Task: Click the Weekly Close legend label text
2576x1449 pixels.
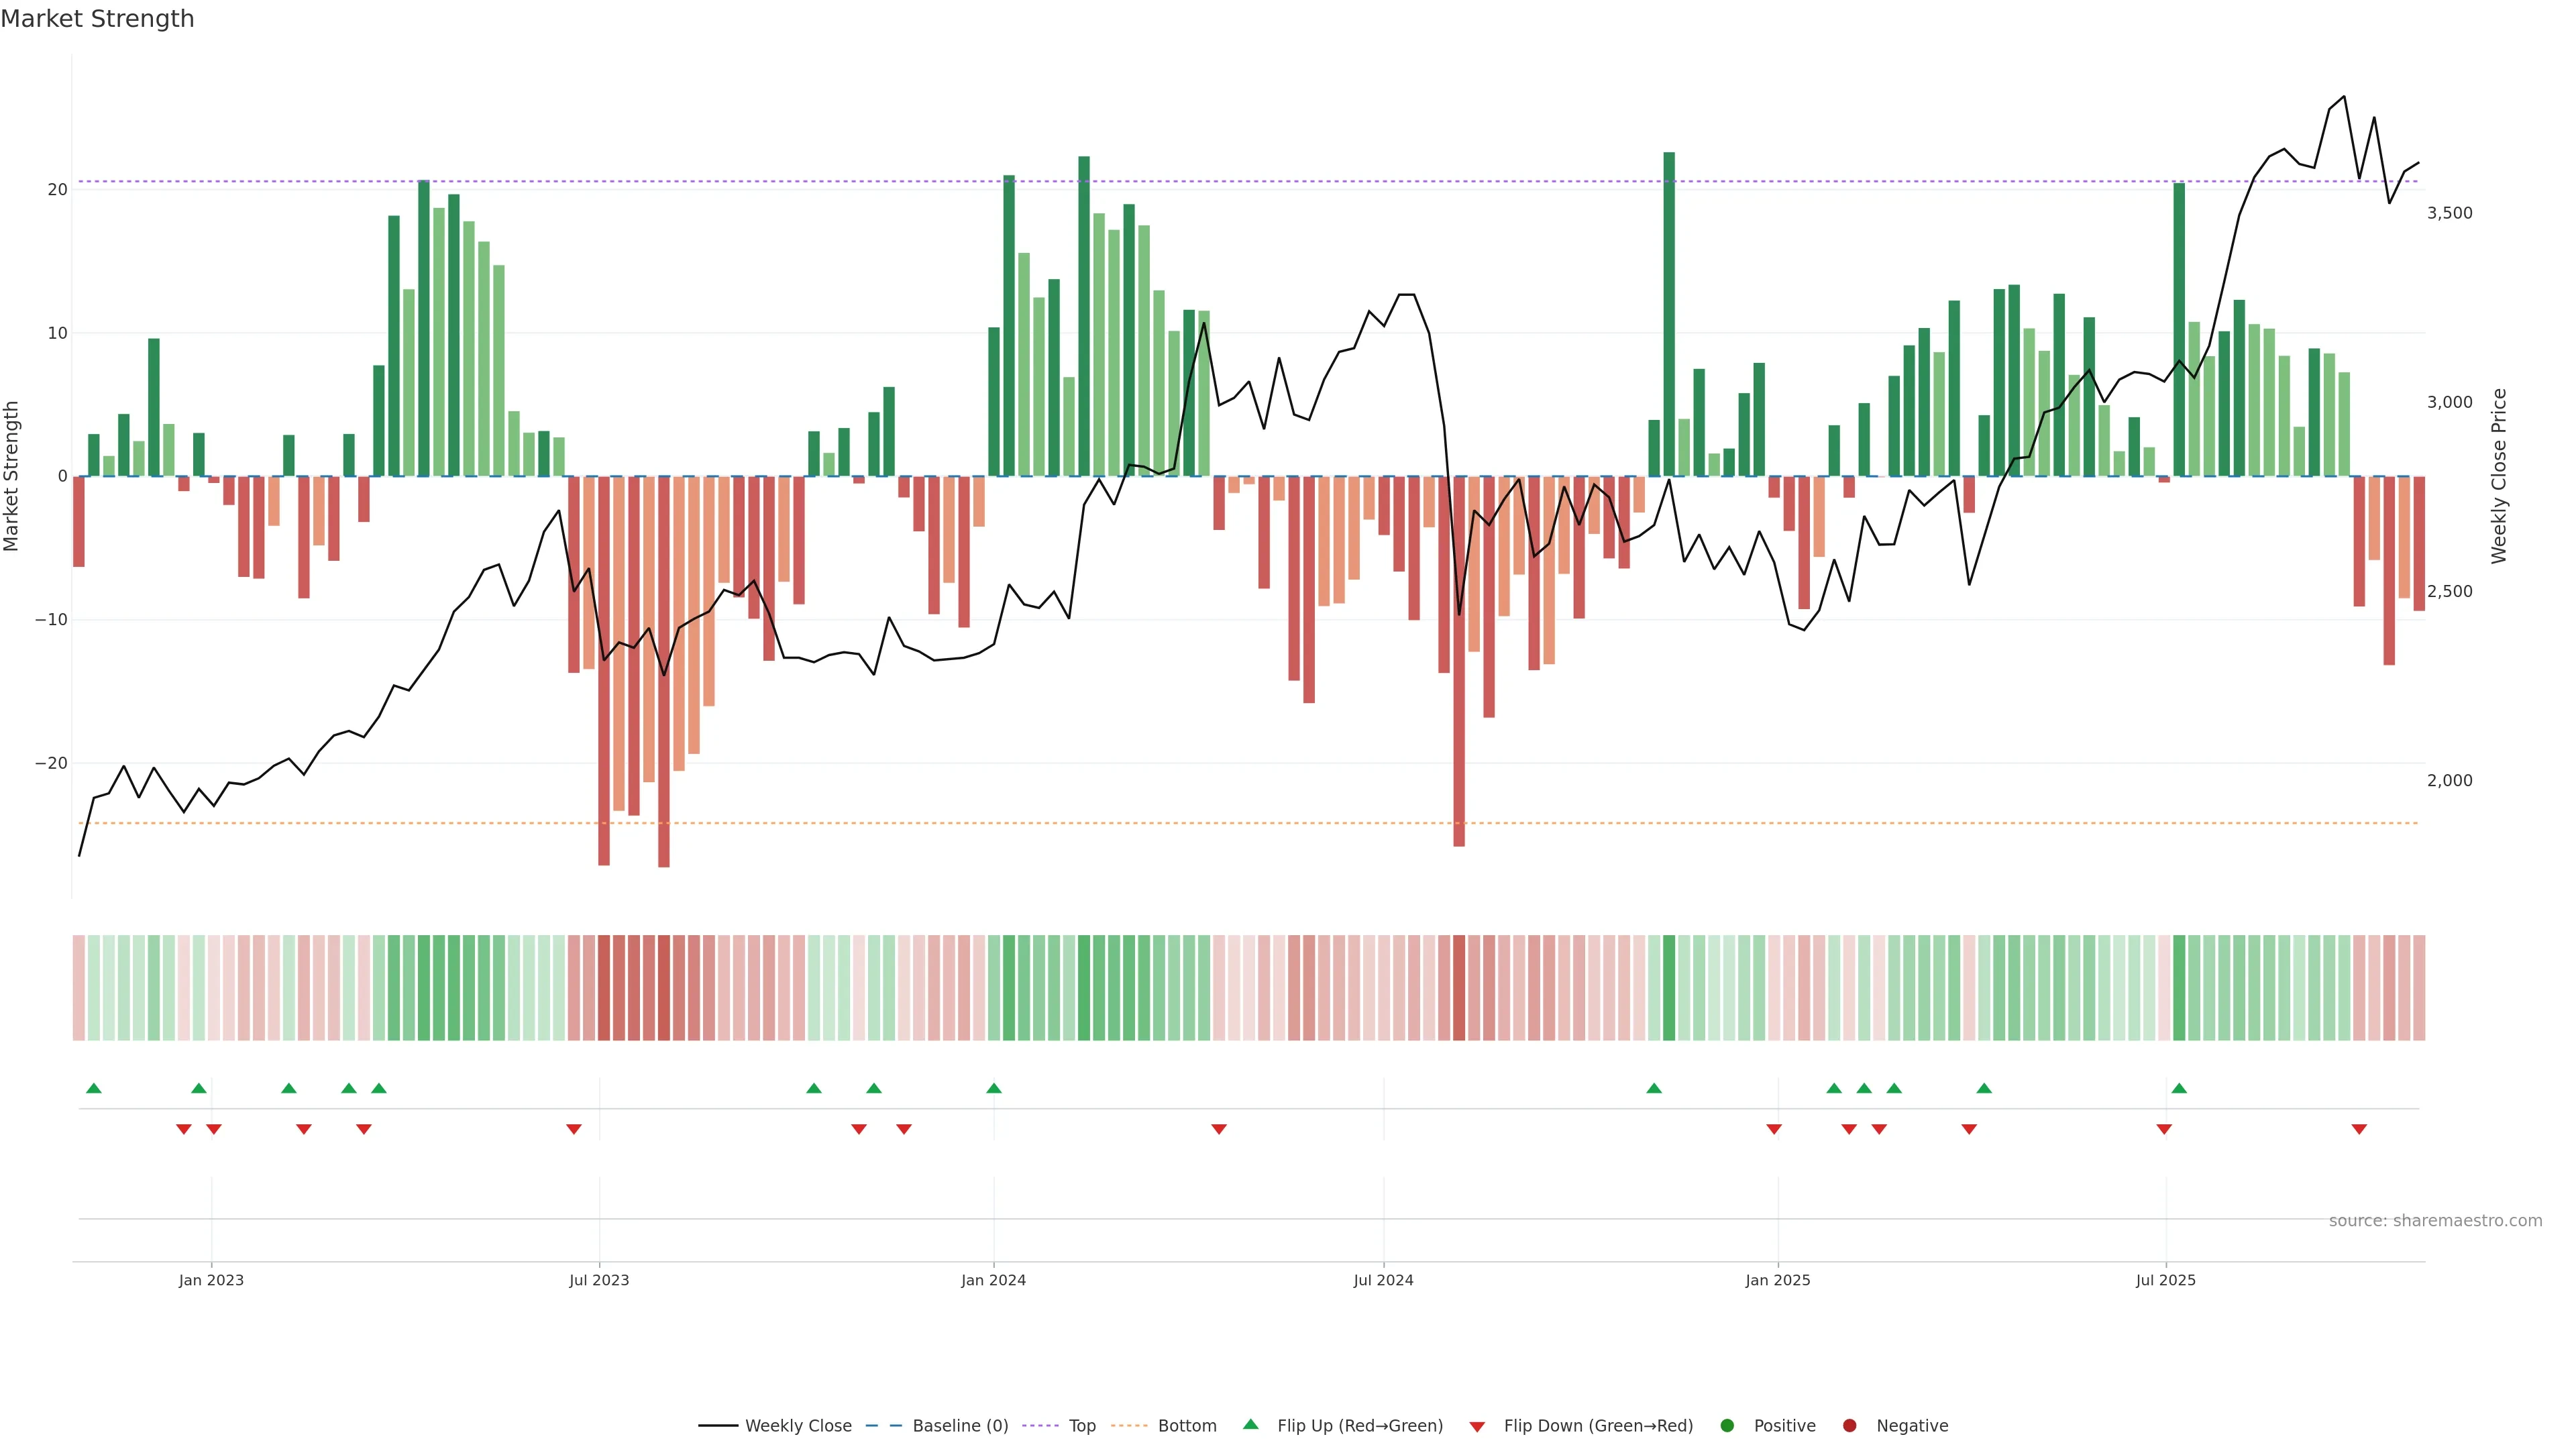Action: (x=798, y=1426)
